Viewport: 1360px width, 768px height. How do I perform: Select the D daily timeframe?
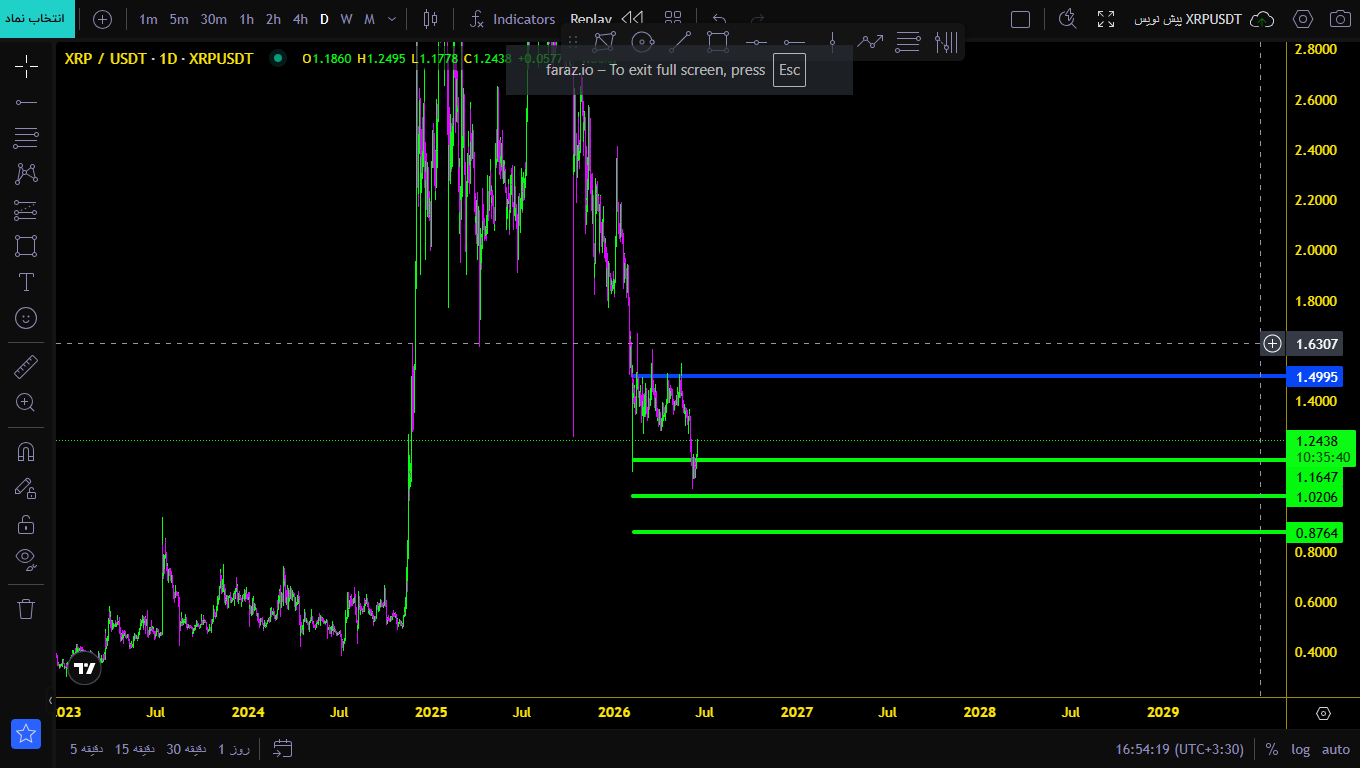click(324, 19)
